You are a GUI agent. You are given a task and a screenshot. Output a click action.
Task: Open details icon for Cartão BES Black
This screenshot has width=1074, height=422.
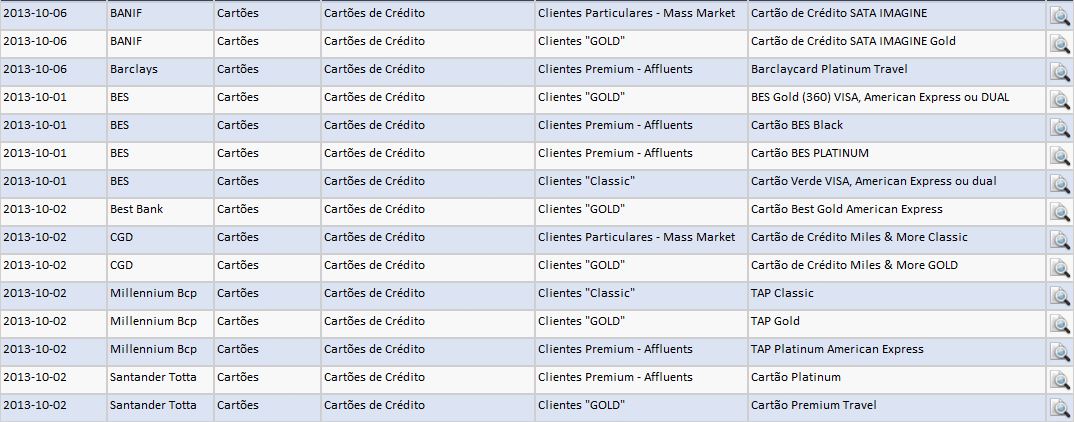[1059, 128]
